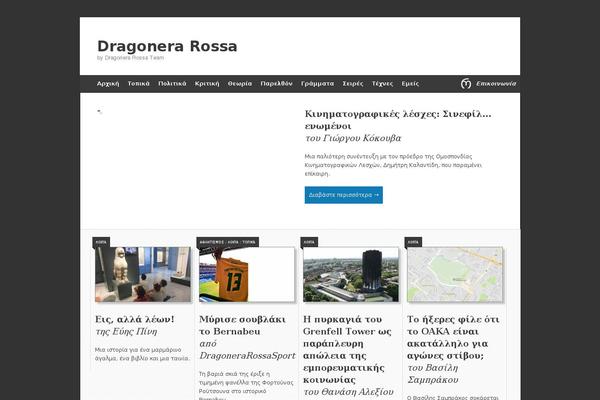Open the orange number 13 jersey thumbnail
Screen dimensions: 600x400
tap(247, 274)
